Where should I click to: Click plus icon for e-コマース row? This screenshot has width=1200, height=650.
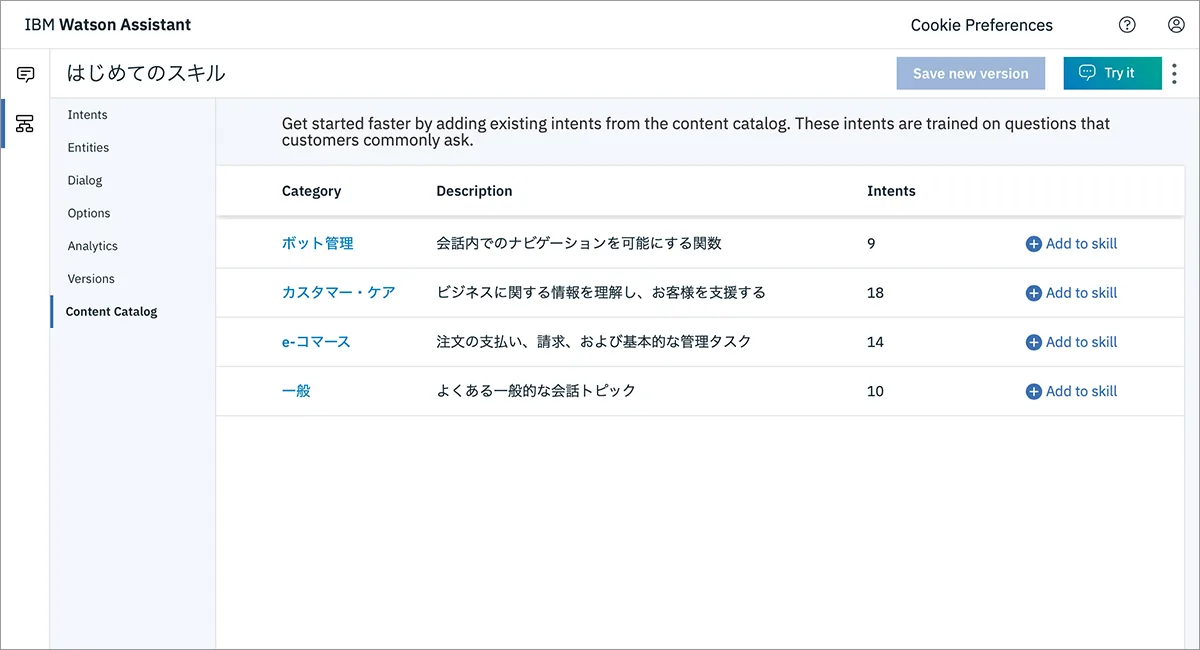point(1033,342)
